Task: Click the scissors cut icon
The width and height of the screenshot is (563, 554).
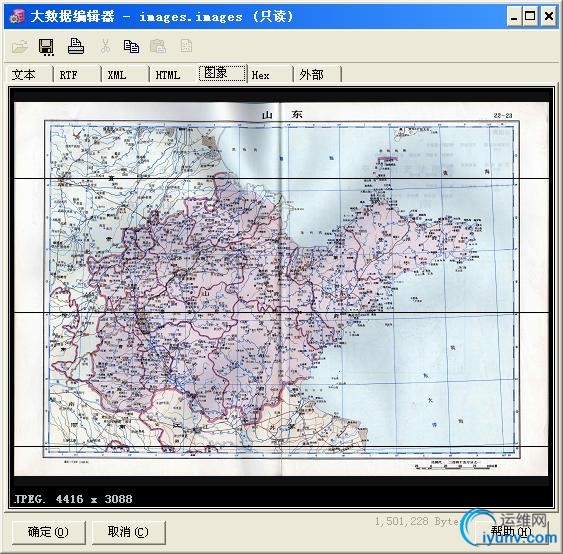Action: (105, 46)
